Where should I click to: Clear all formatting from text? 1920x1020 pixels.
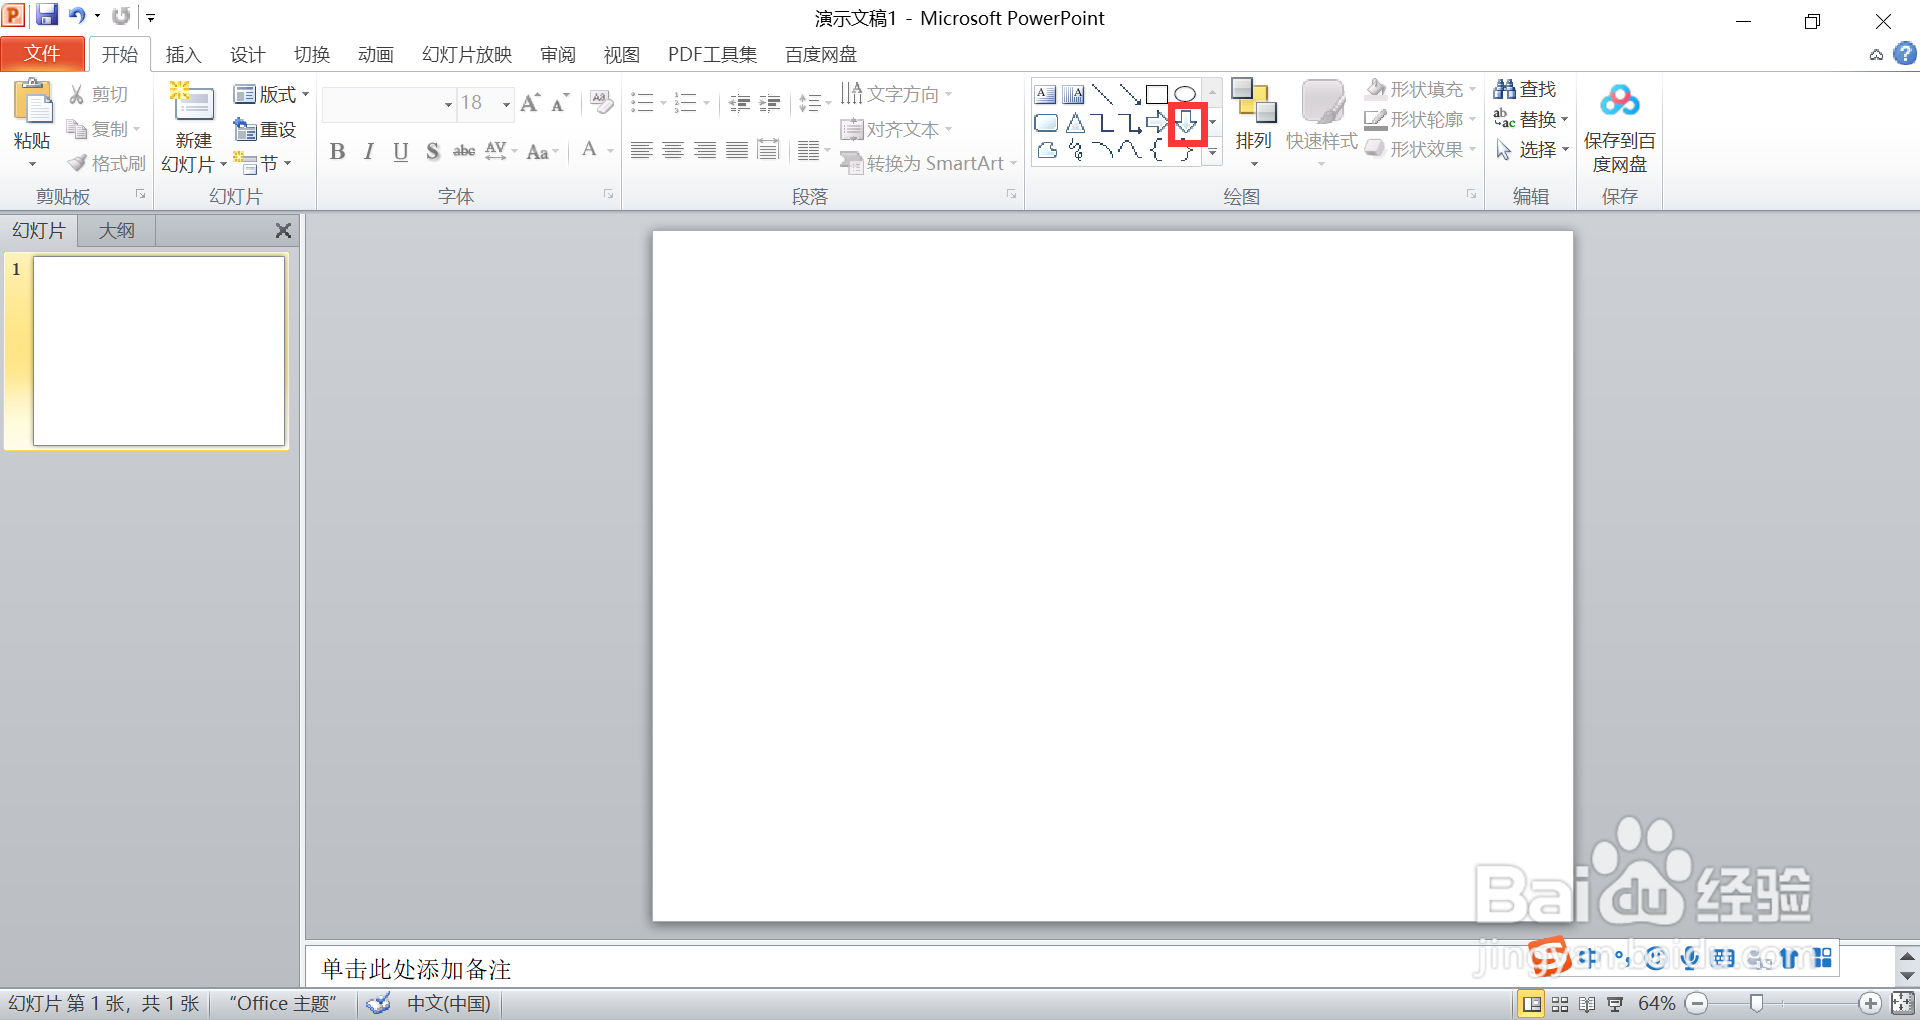coord(601,102)
